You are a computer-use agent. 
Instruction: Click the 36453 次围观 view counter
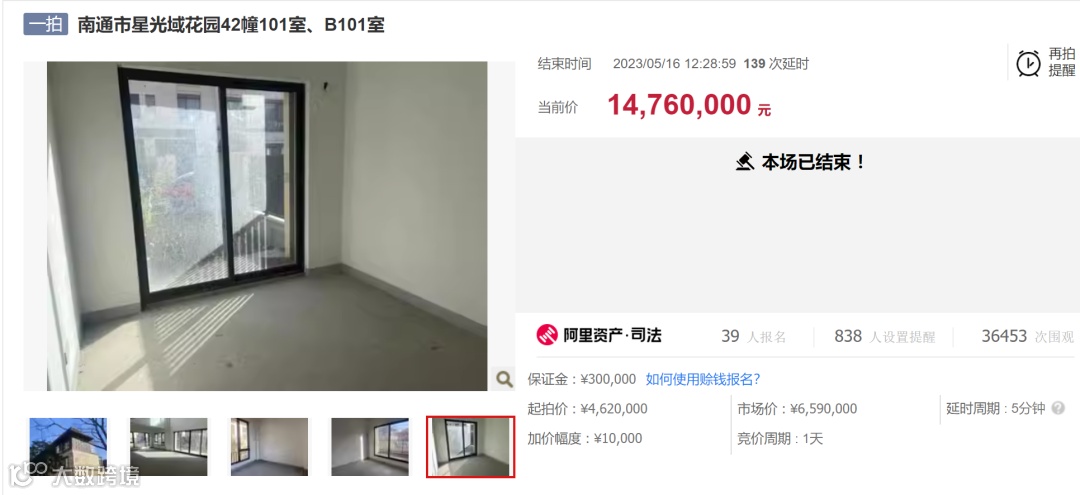1027,336
